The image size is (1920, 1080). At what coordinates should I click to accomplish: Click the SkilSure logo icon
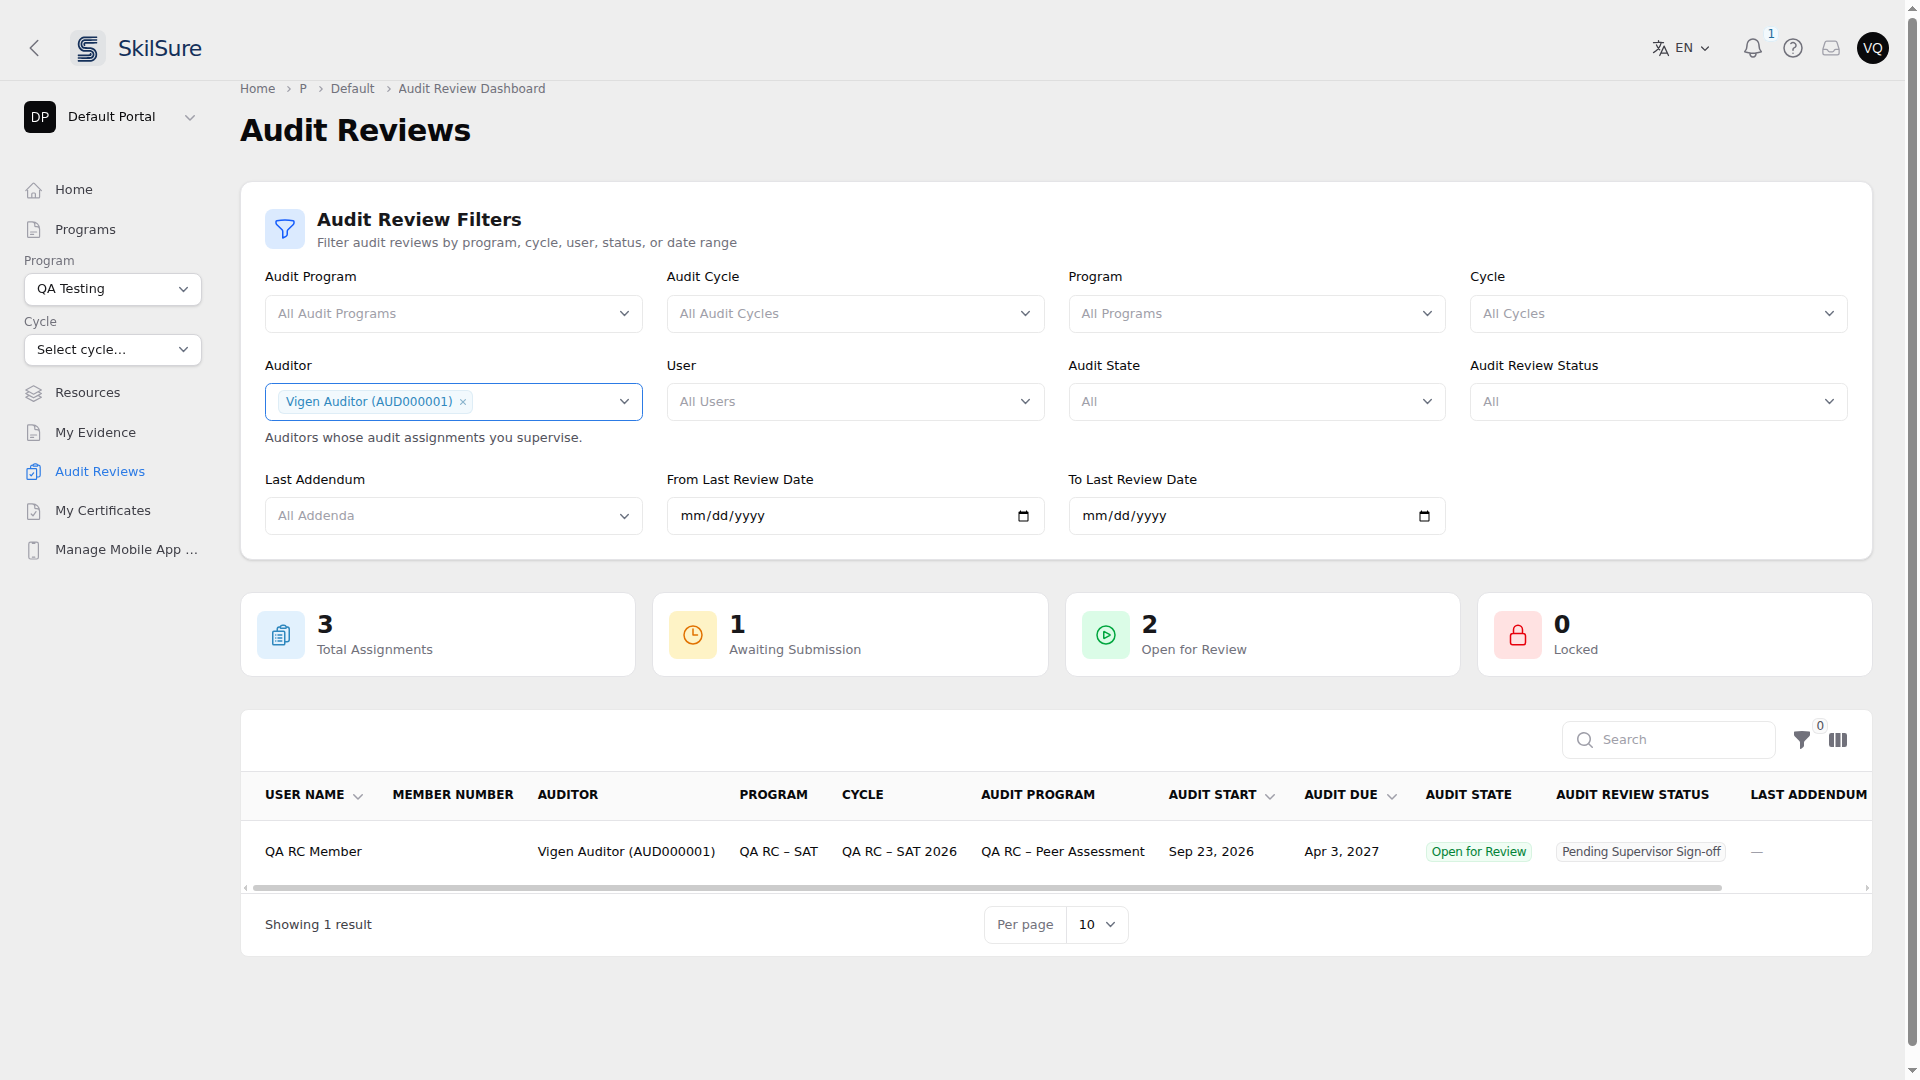pyautogui.click(x=88, y=48)
